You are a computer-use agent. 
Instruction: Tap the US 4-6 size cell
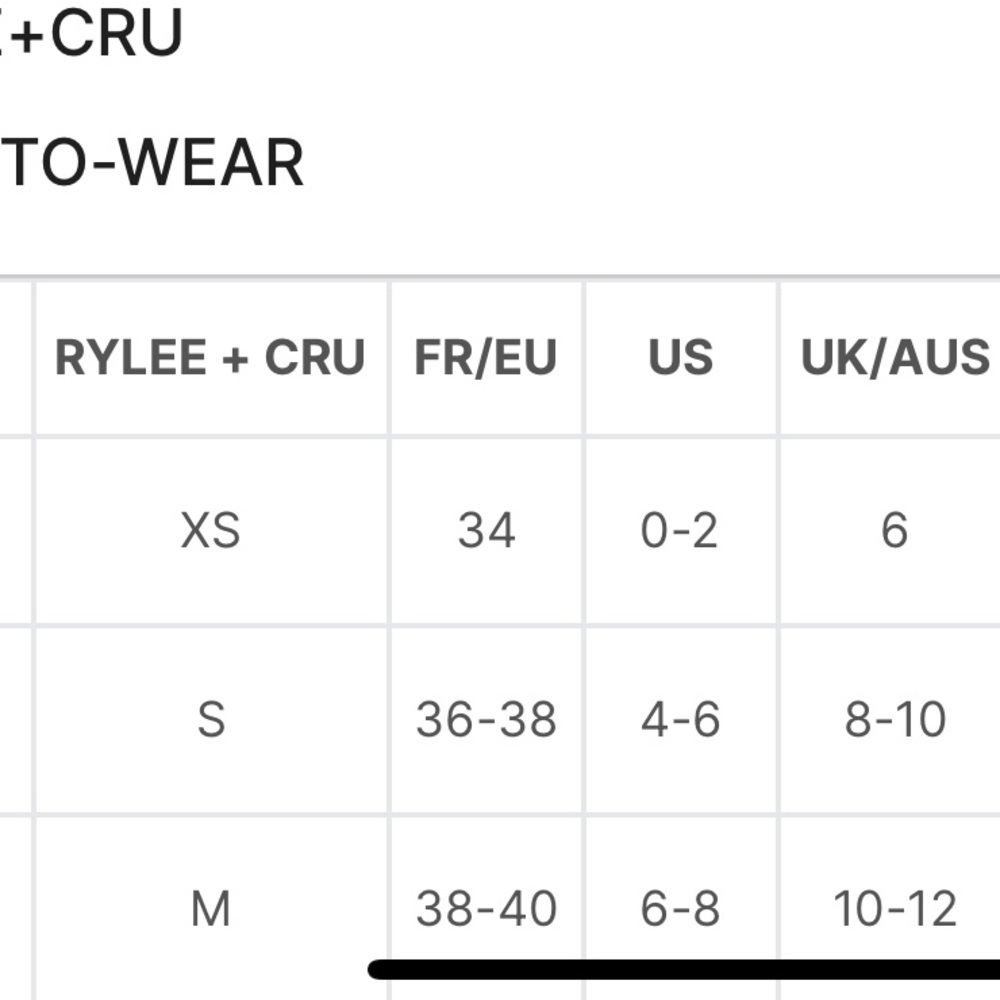[680, 719]
